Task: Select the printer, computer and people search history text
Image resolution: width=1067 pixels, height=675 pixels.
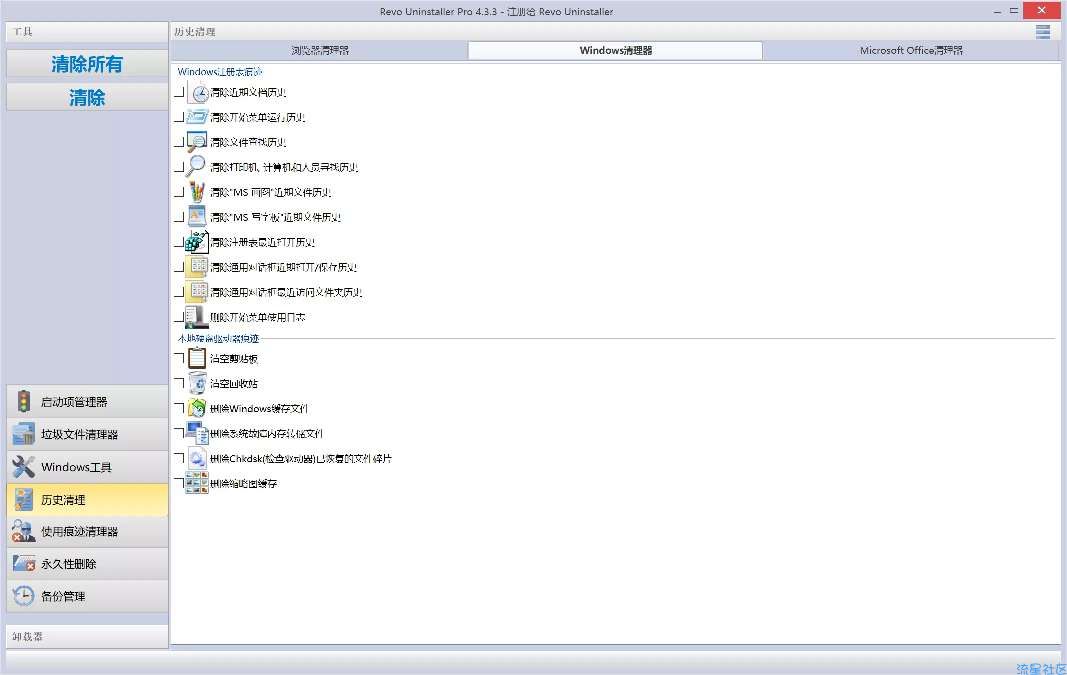Action: pyautogui.click(x=284, y=167)
